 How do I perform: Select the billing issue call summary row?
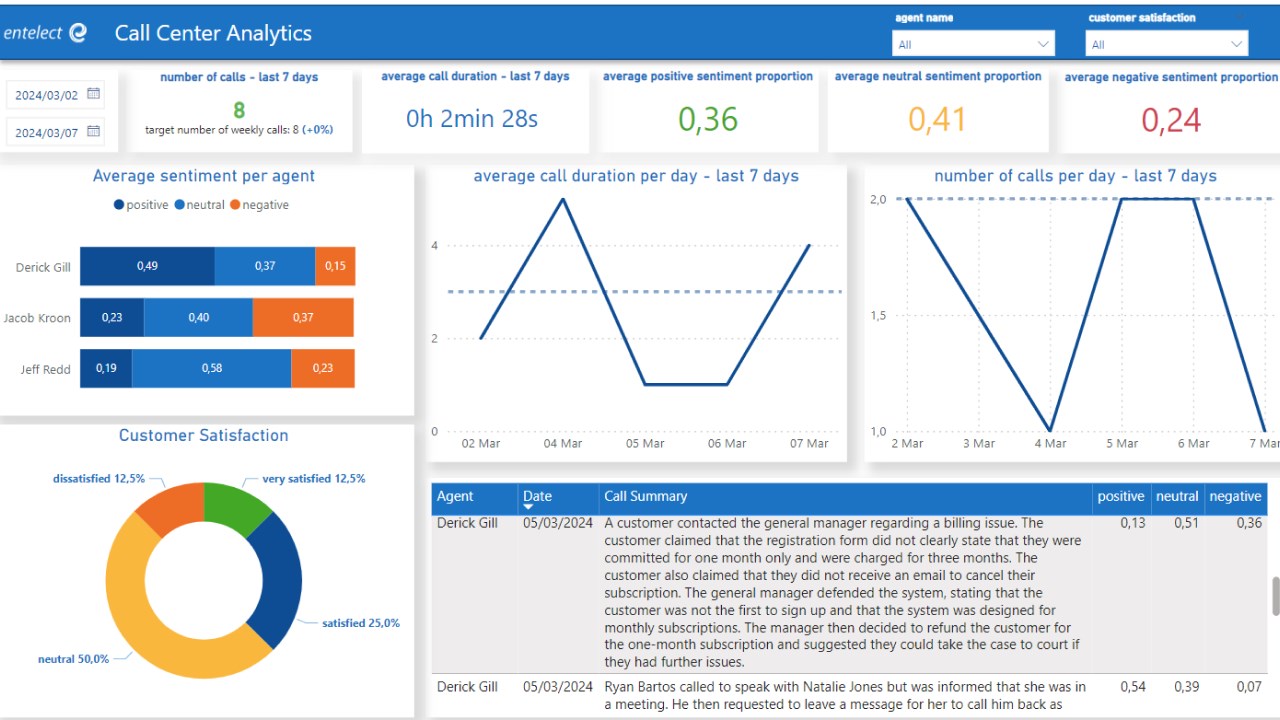point(849,594)
